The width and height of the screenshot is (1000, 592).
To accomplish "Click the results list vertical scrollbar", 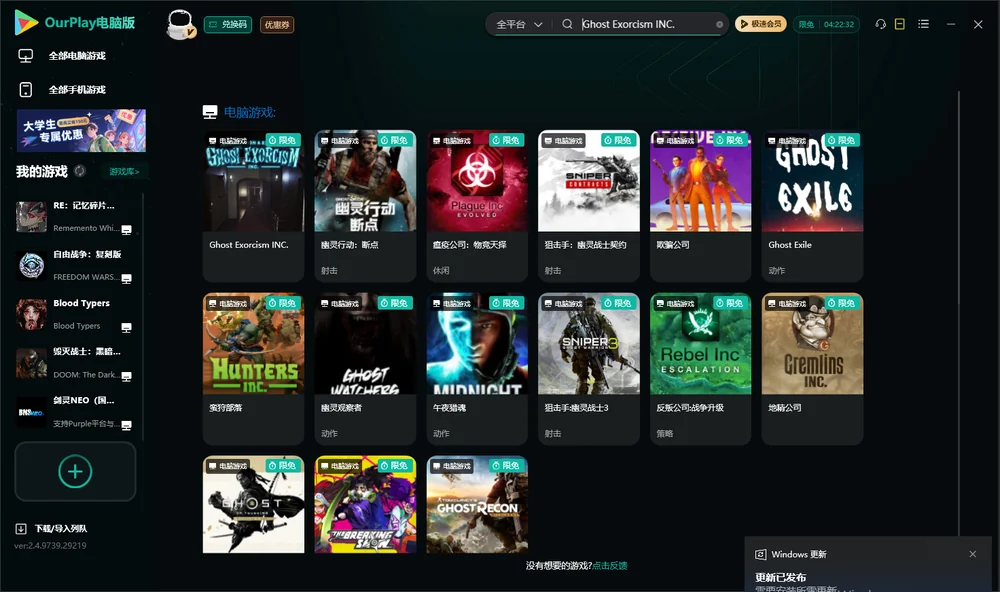I will tap(959, 313).
